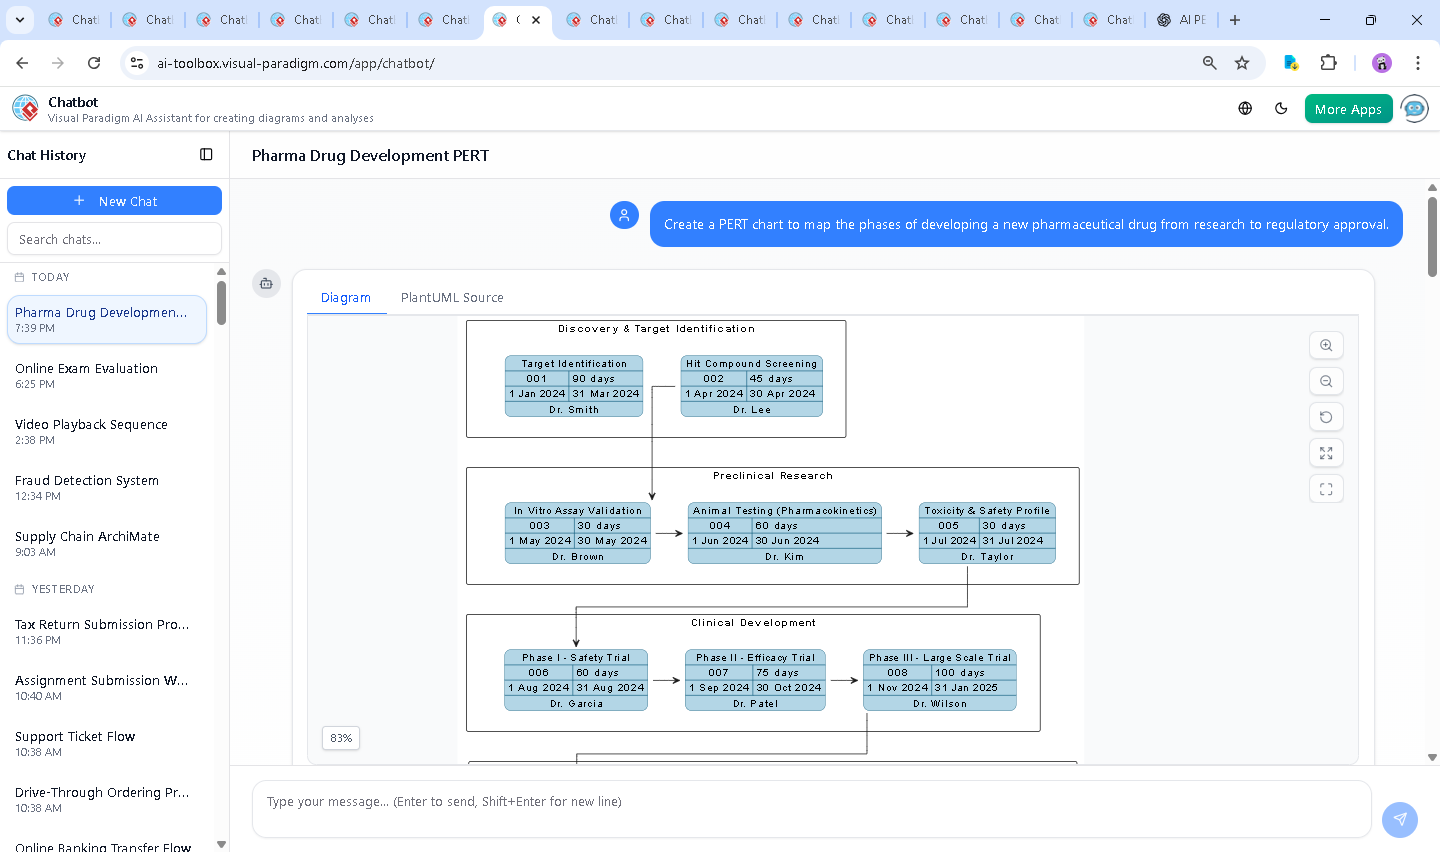Open the Chrome three-dot menu
Screen dimensions: 1440x852
click(x=1417, y=63)
